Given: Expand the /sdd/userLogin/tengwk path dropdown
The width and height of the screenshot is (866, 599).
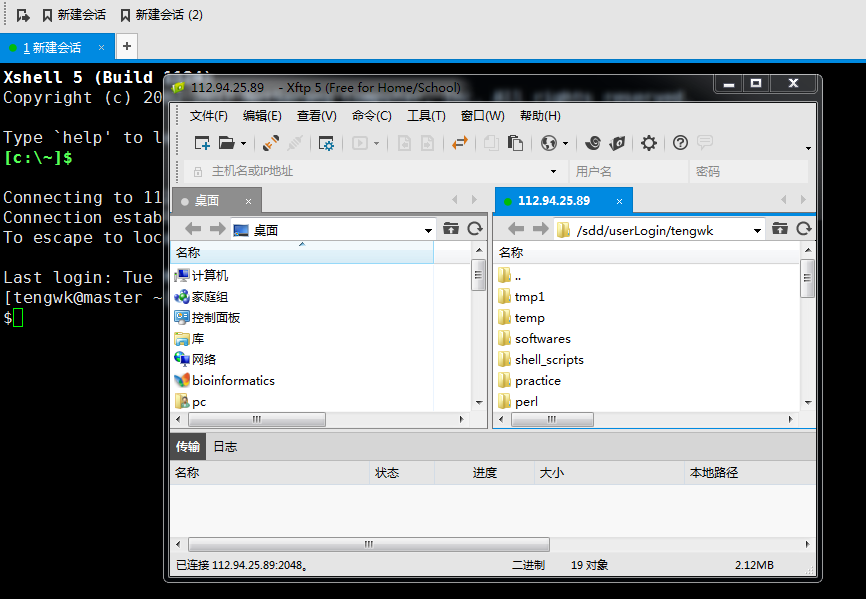Looking at the screenshot, I should [757, 230].
